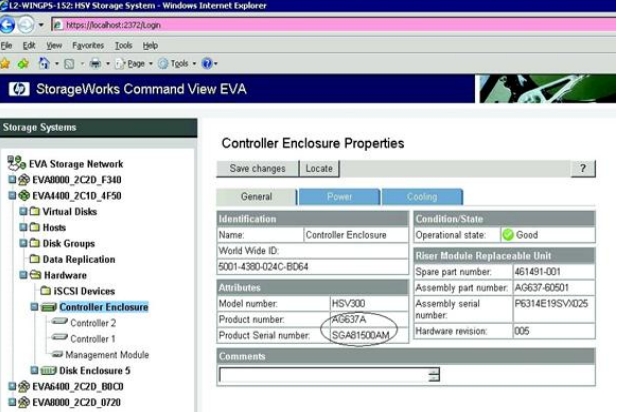
Task: Click the address bar showing localhost:2372/Login
Action: [x=334, y=25]
